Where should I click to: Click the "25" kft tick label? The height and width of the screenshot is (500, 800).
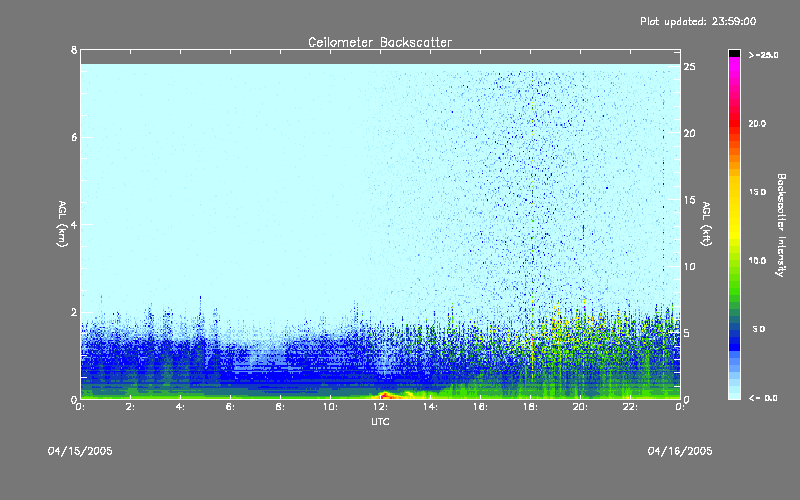point(689,66)
